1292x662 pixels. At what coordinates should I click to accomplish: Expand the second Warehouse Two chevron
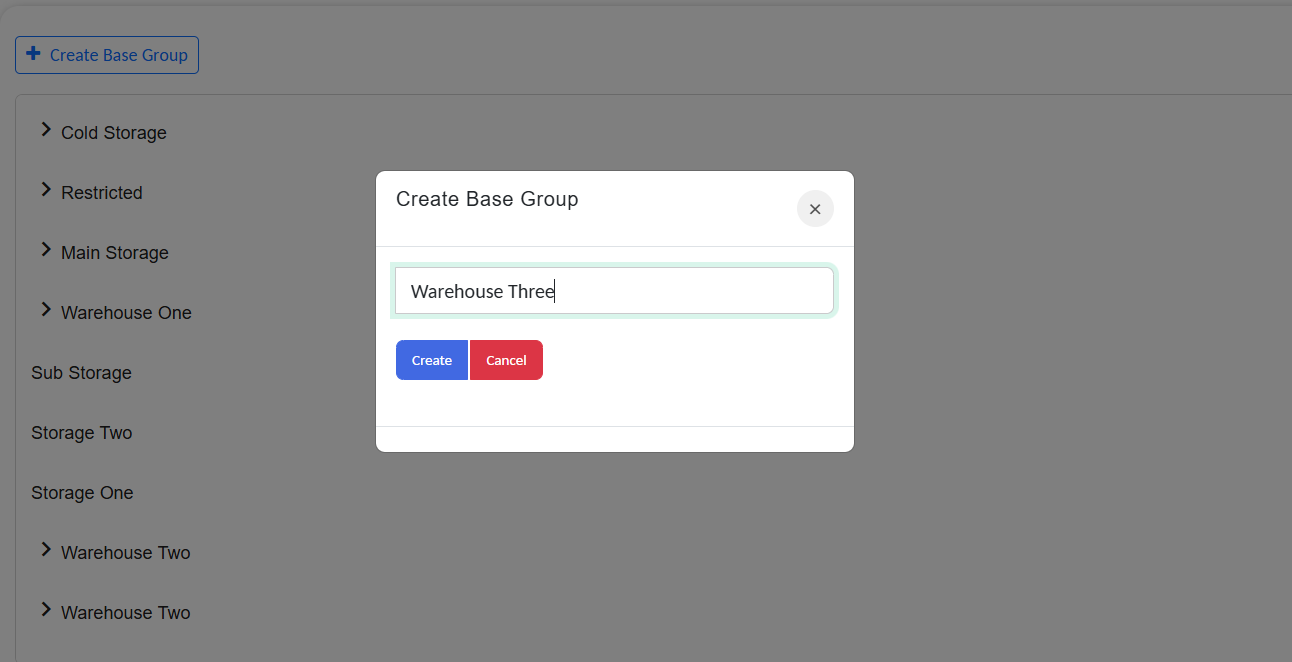(x=46, y=610)
